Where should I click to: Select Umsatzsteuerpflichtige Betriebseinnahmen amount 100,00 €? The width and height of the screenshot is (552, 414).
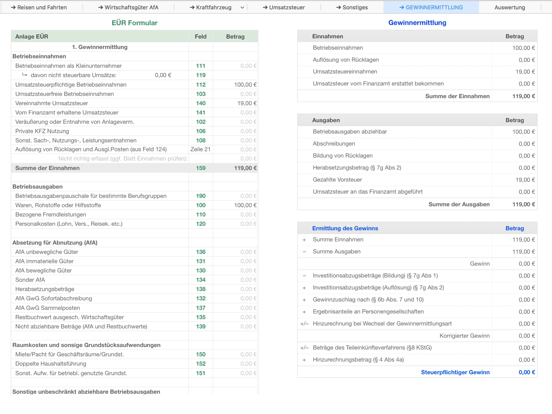click(x=245, y=84)
